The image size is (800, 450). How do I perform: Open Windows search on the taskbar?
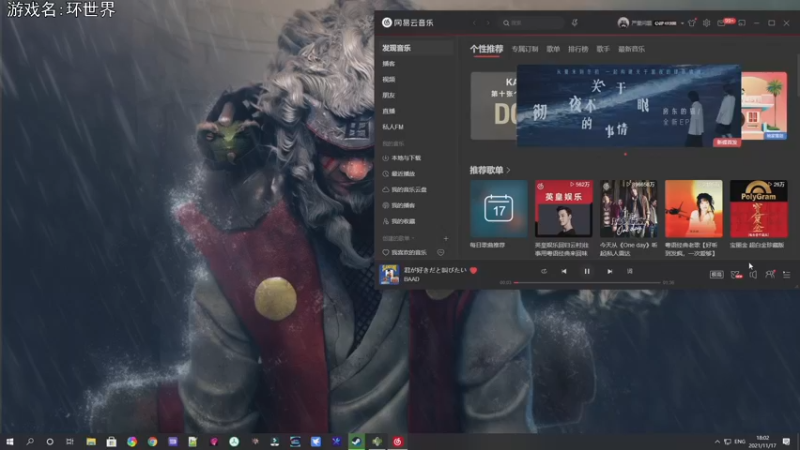(30, 441)
